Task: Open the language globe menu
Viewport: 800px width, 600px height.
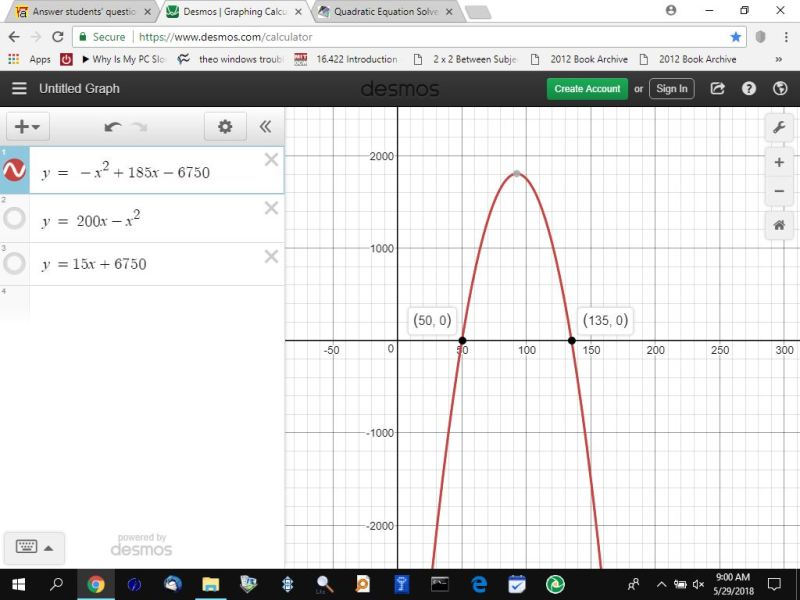Action: 780,89
